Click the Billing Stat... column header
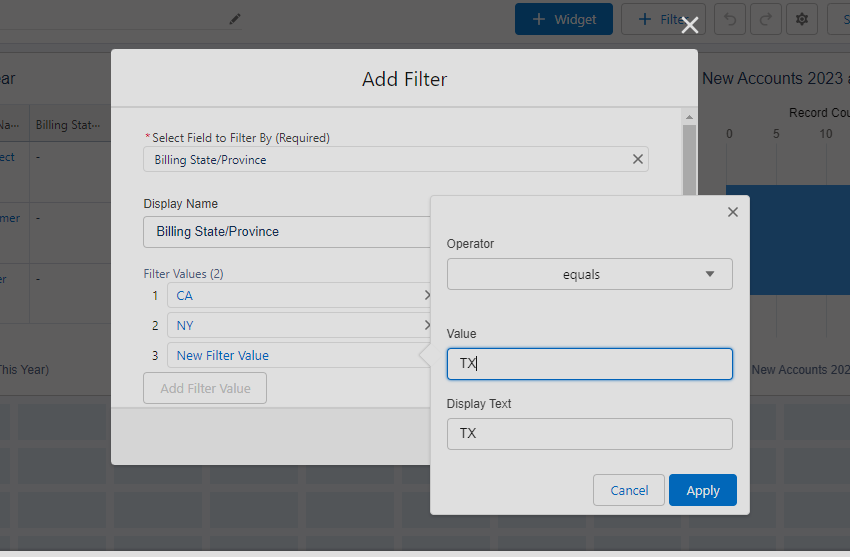Image resolution: width=850 pixels, height=557 pixels. point(68,125)
